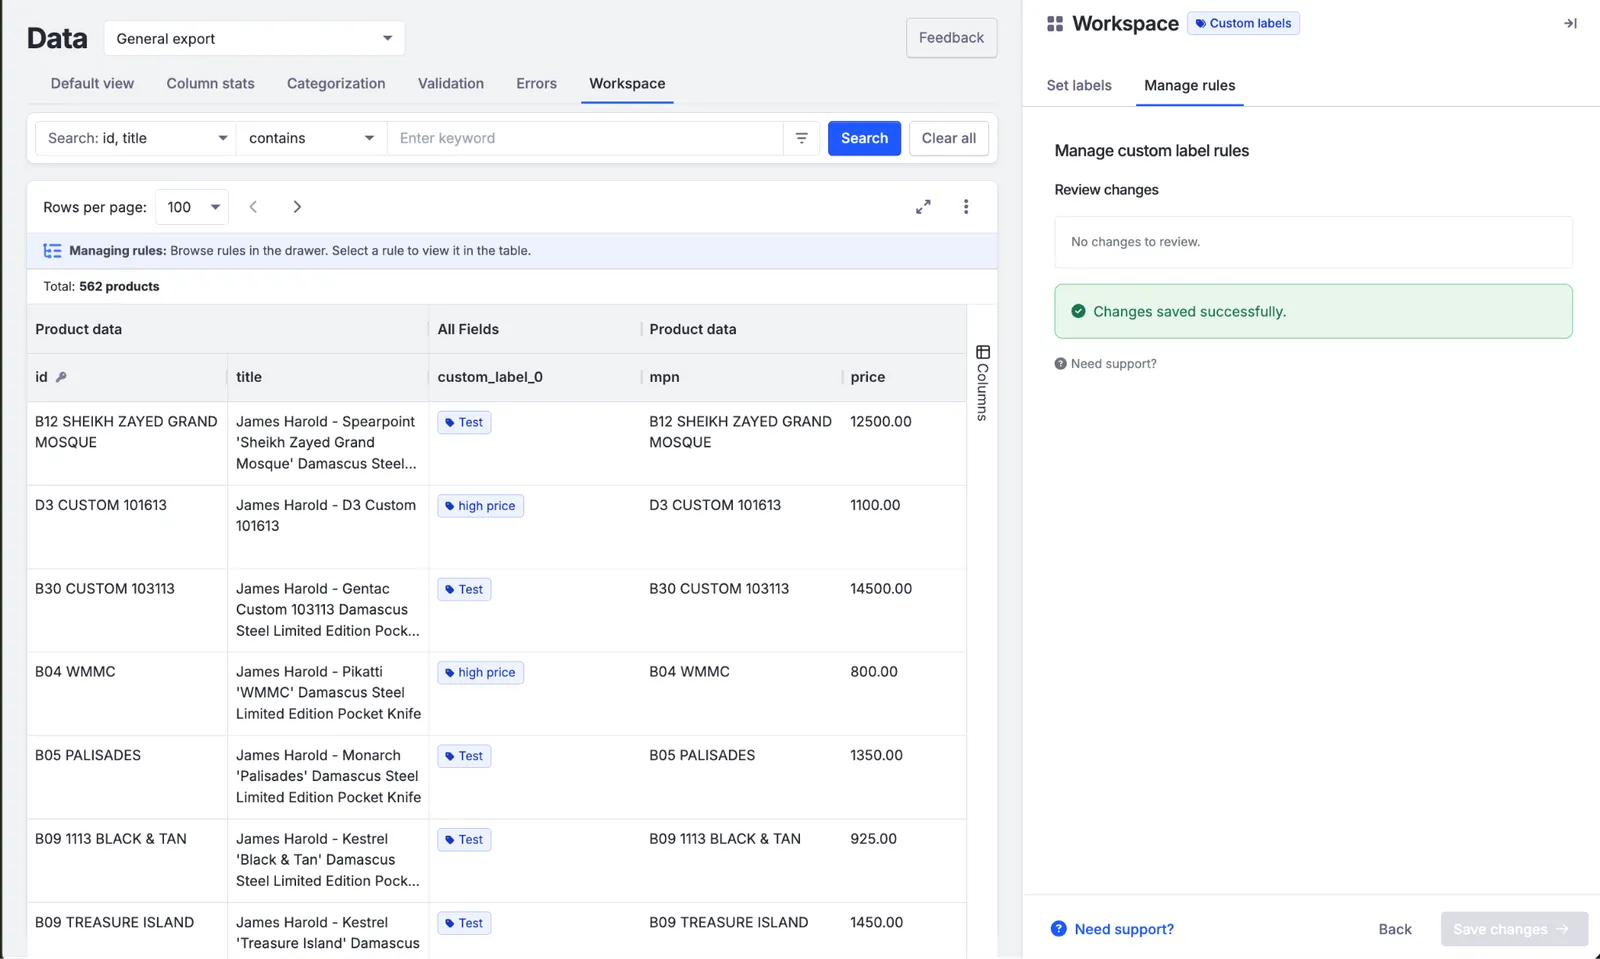Screen dimensions: 1600x959
Task: Open the General export dropdown
Action: pyautogui.click(x=254, y=38)
